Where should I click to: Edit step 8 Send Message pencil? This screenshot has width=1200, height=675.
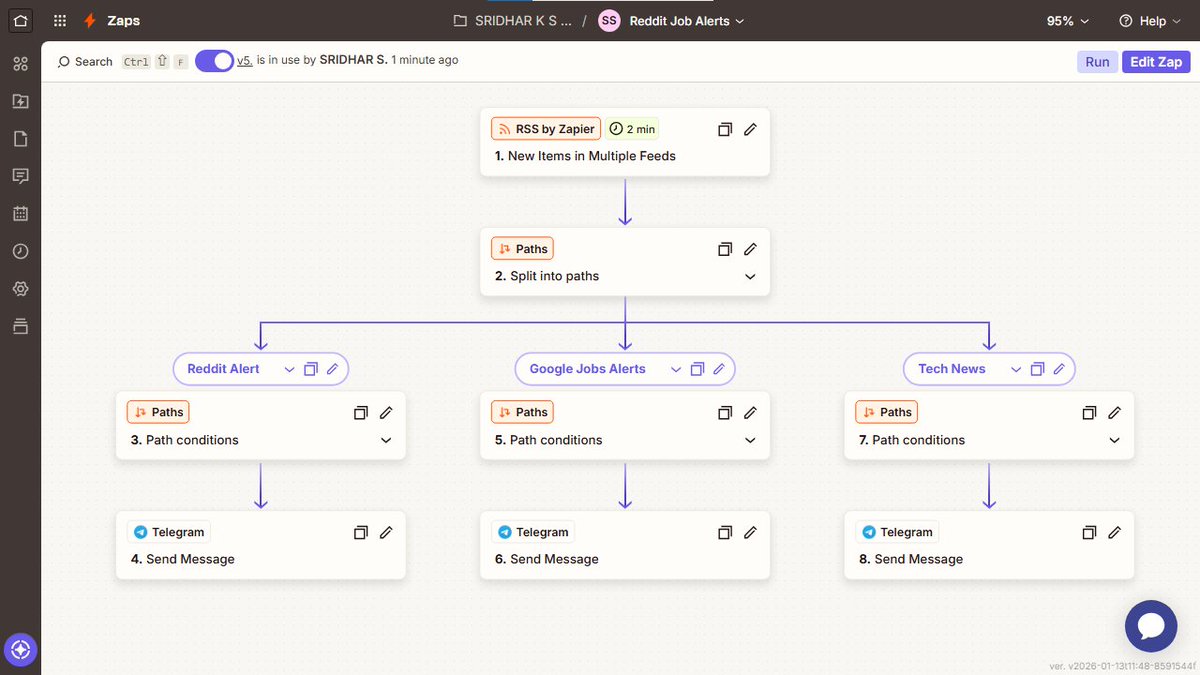coord(1114,533)
